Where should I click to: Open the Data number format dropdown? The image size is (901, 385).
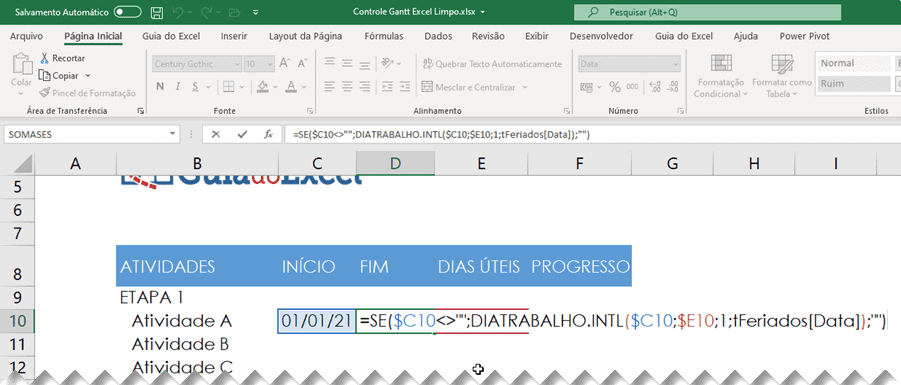tap(675, 64)
